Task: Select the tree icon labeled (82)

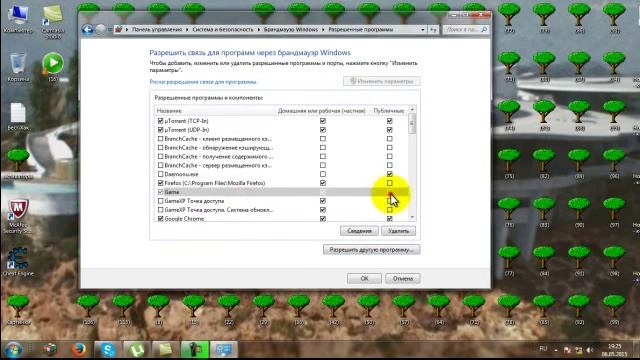Action: point(544,163)
